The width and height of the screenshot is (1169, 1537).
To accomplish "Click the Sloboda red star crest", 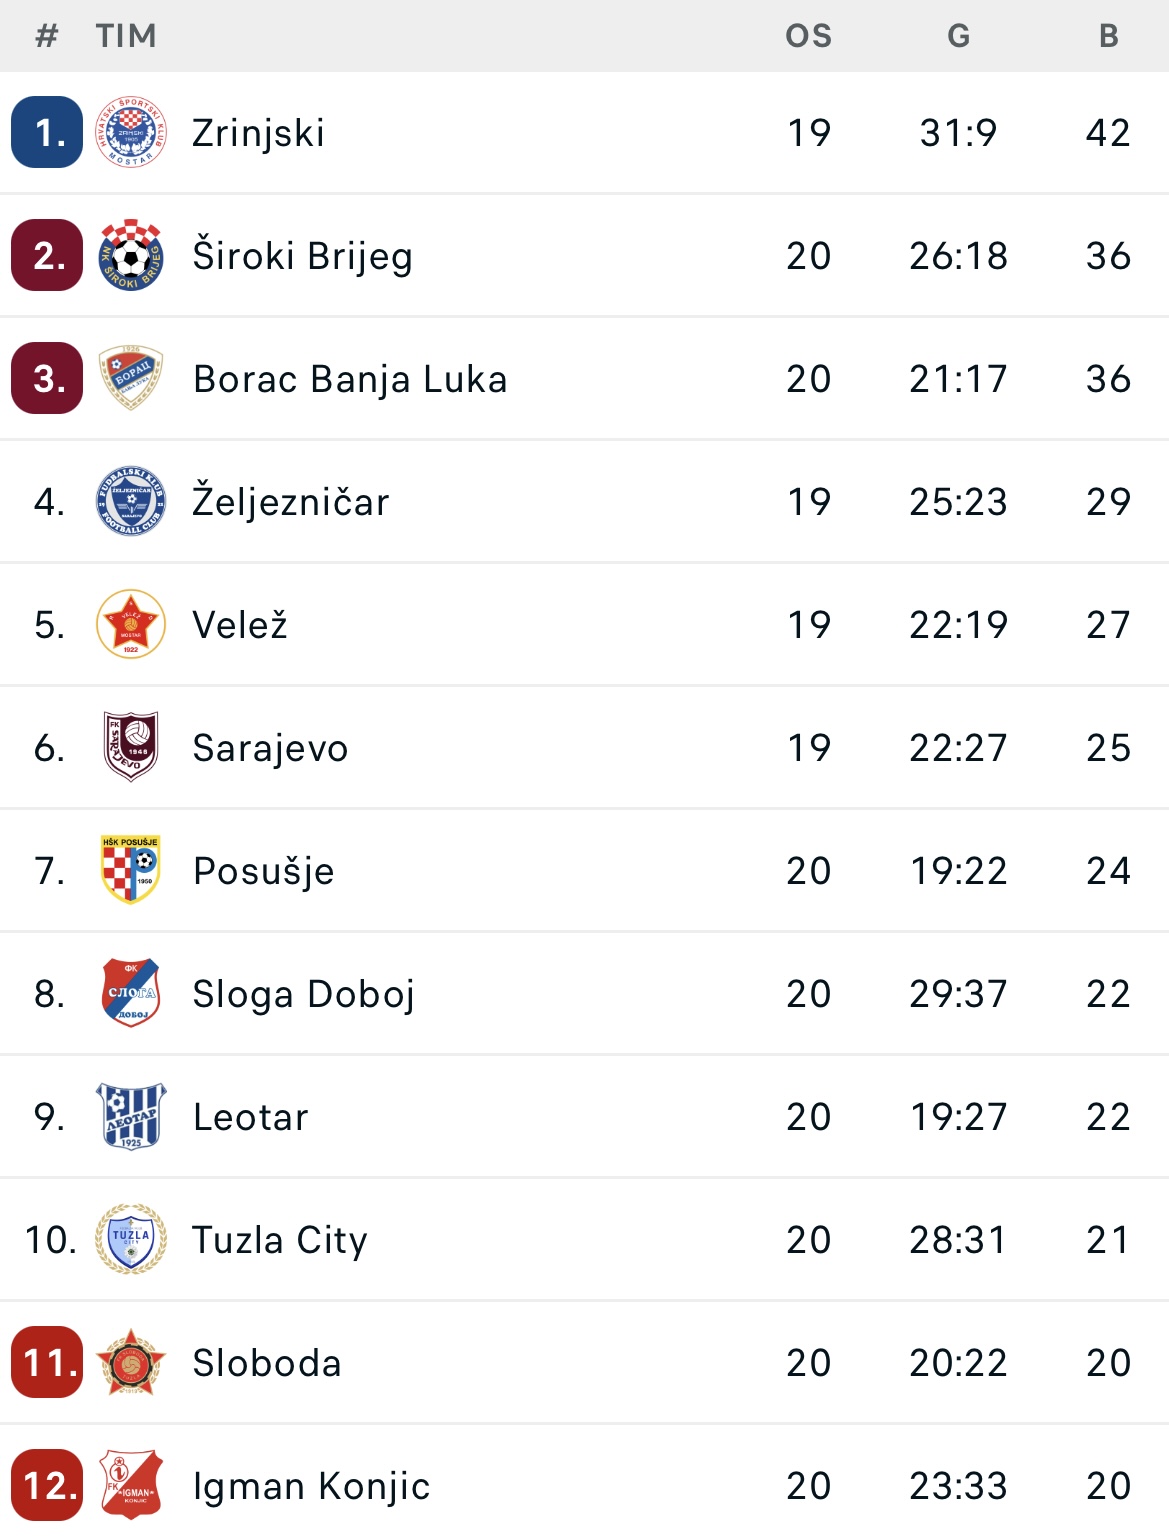I will [131, 1362].
